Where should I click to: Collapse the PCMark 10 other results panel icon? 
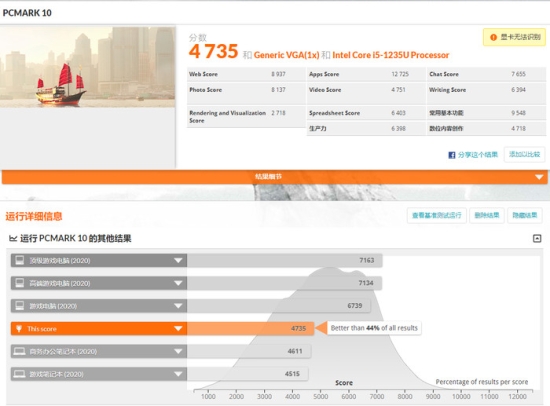pos(537,239)
